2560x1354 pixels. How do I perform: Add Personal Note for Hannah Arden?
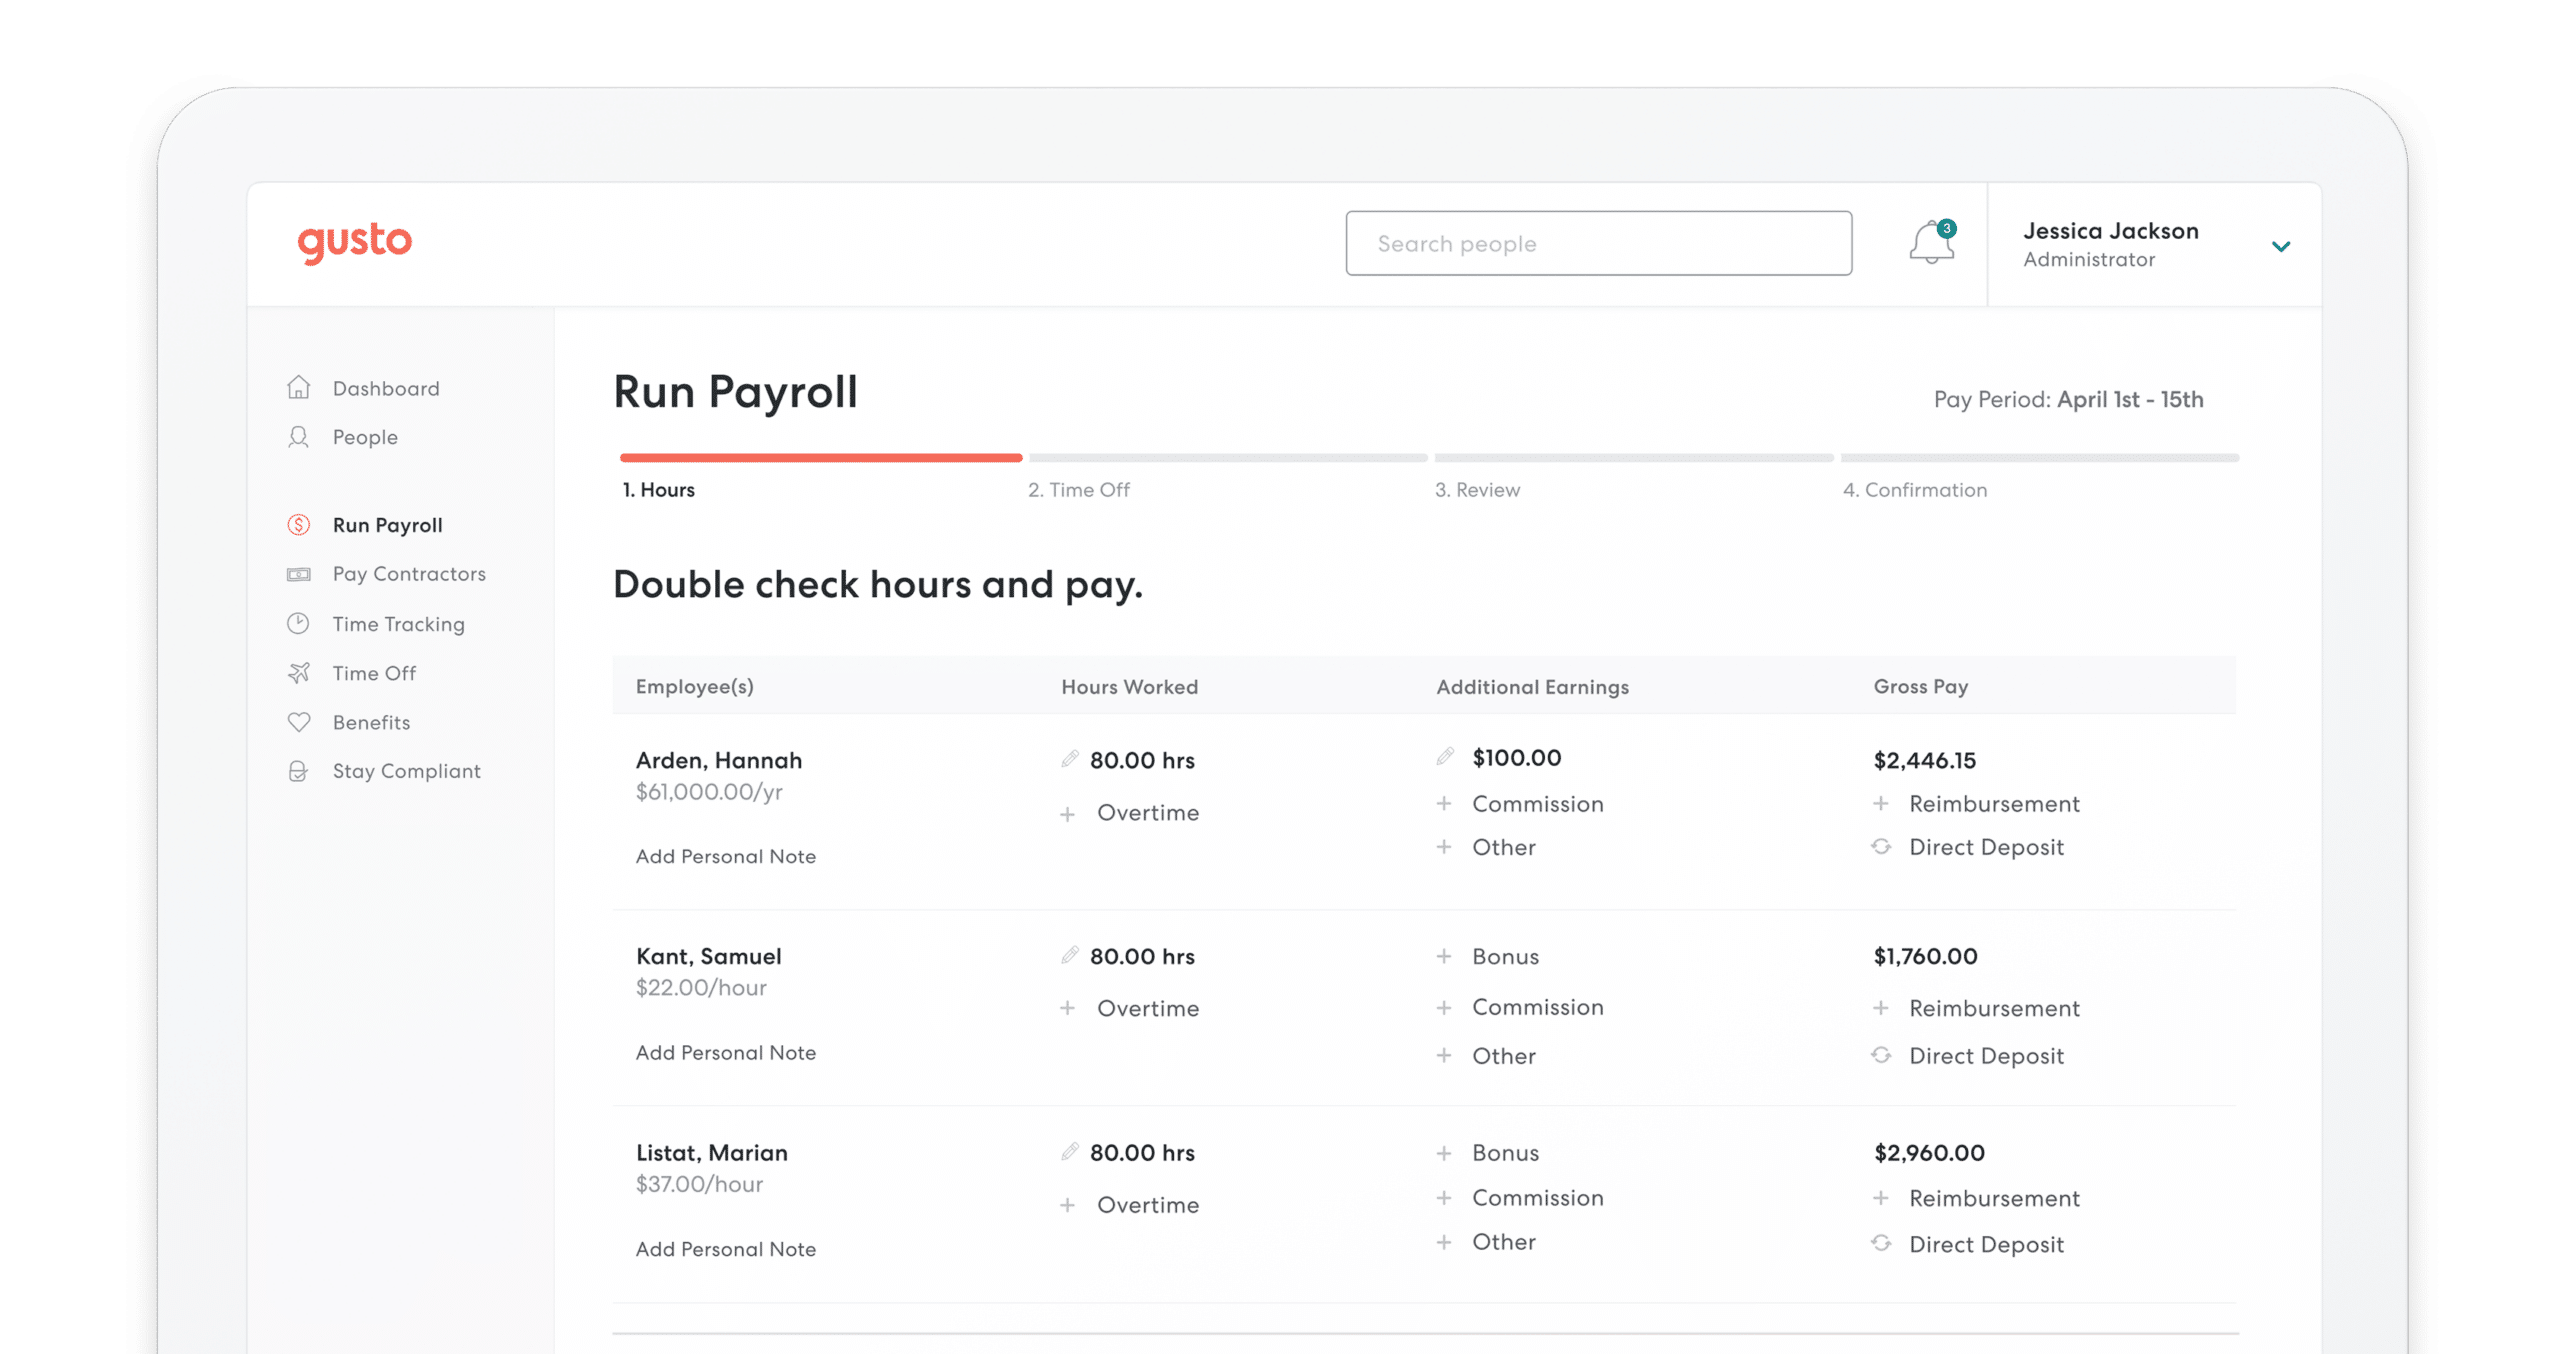[x=726, y=856]
